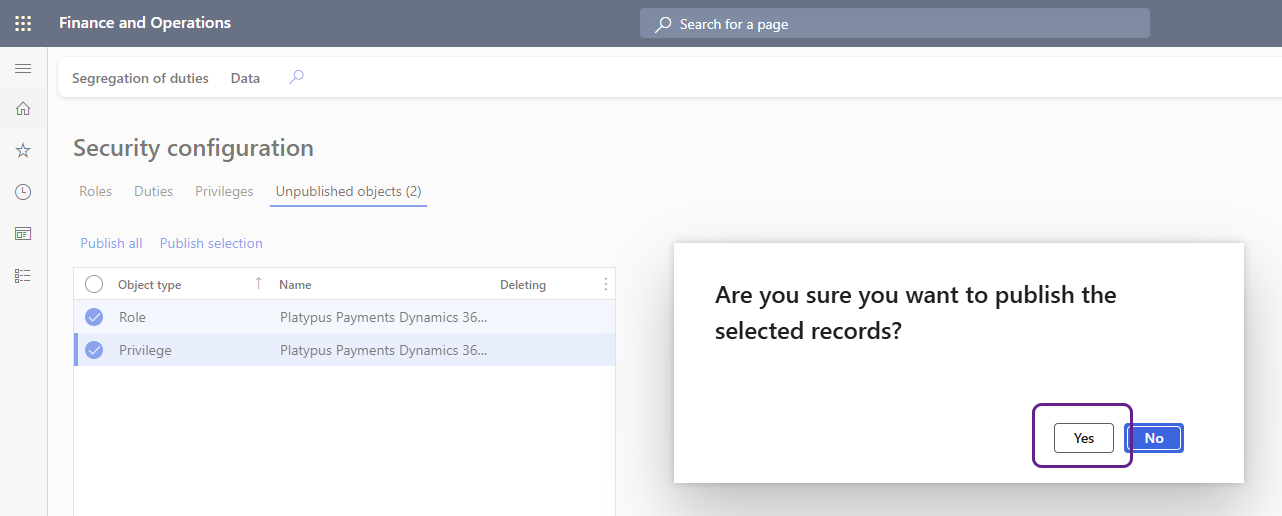The image size is (1282, 516).
Task: Open Recent clock icon in sidebar
Action: [x=23, y=192]
